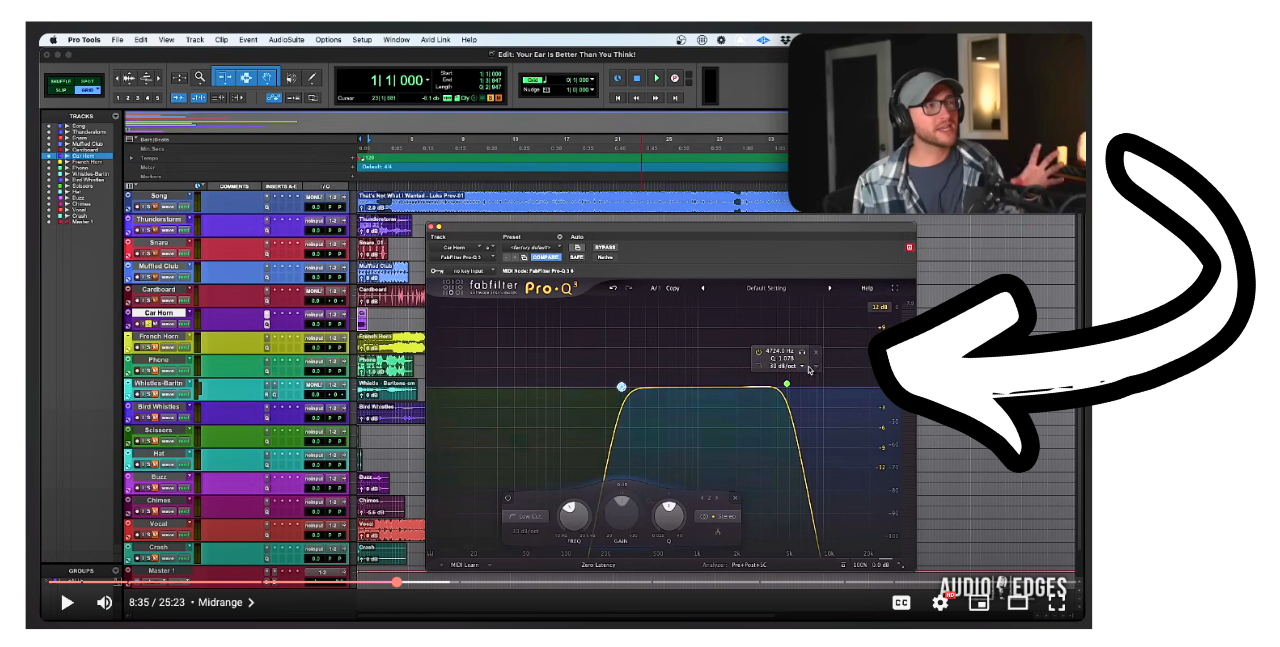Toggle YouTube closed captions
This screenshot has height=647, width=1280.
(901, 602)
